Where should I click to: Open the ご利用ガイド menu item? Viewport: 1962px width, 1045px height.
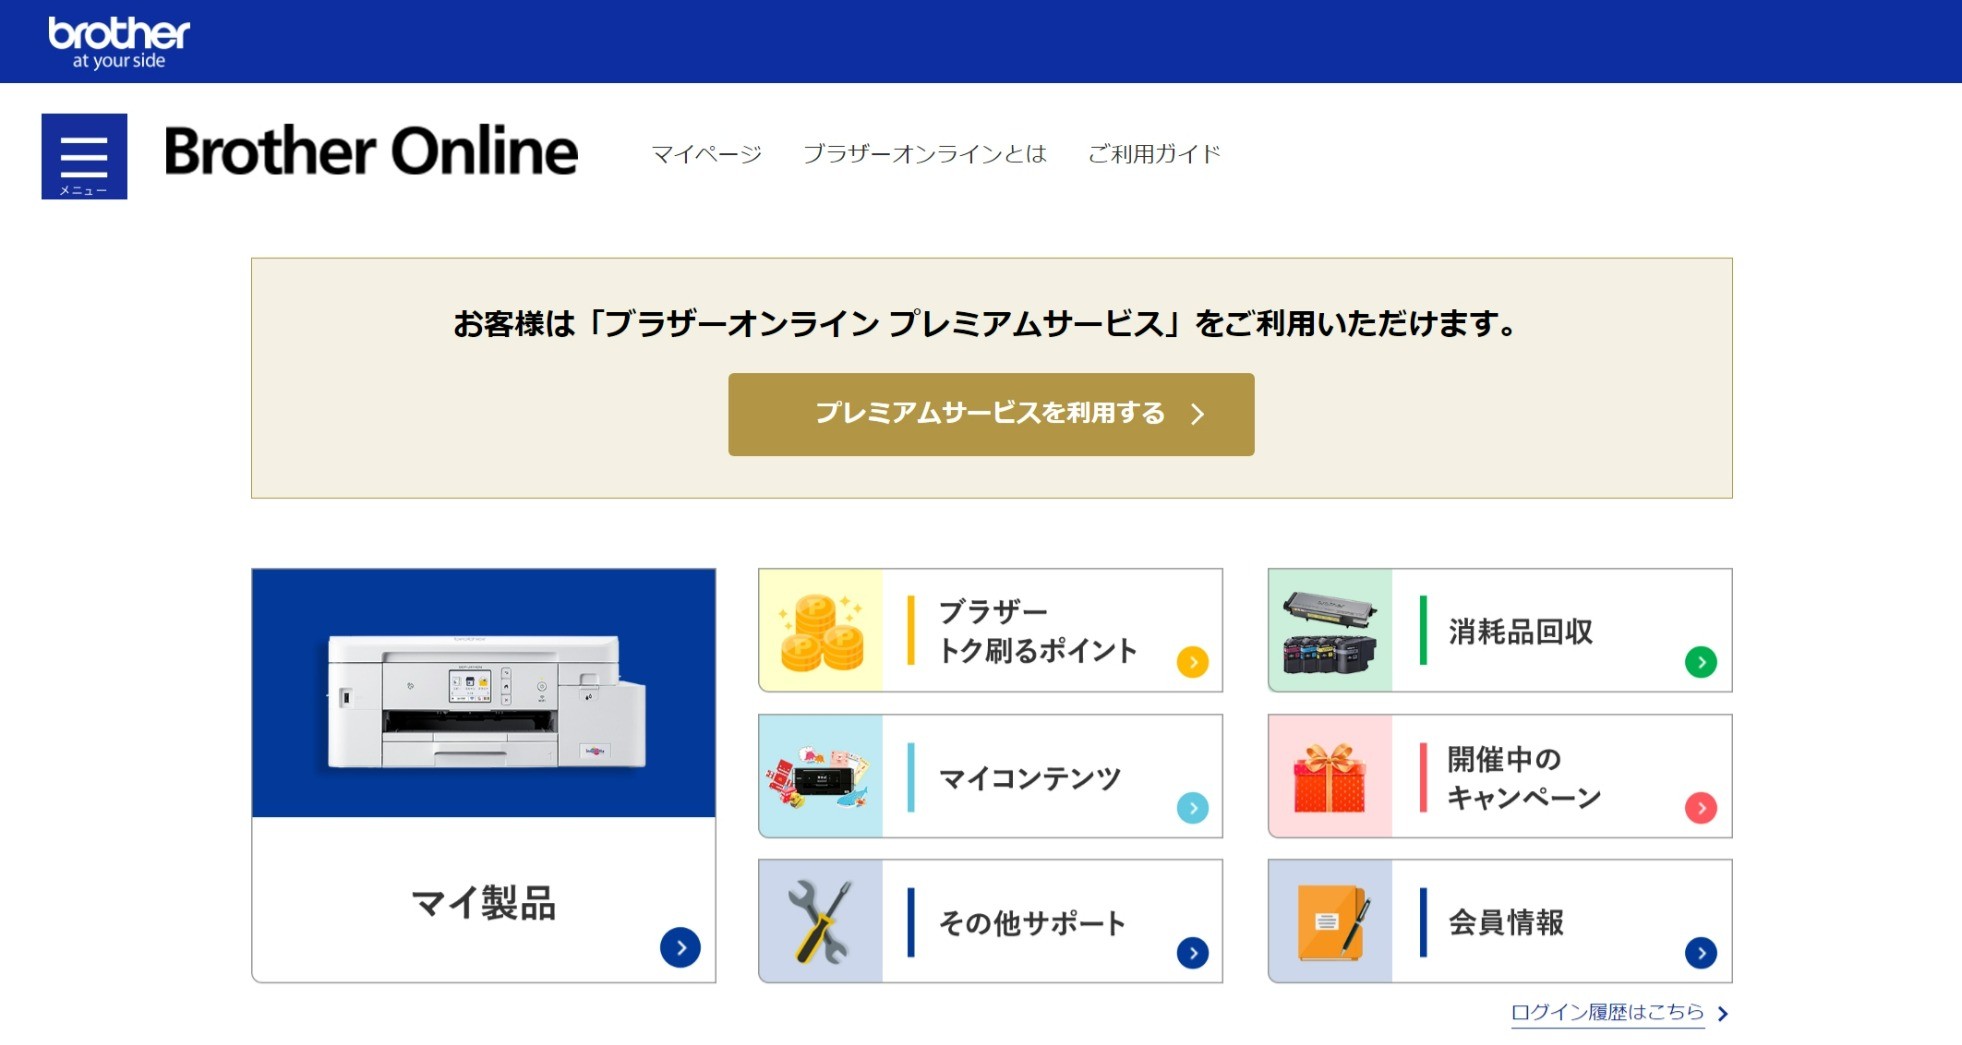(x=1154, y=154)
